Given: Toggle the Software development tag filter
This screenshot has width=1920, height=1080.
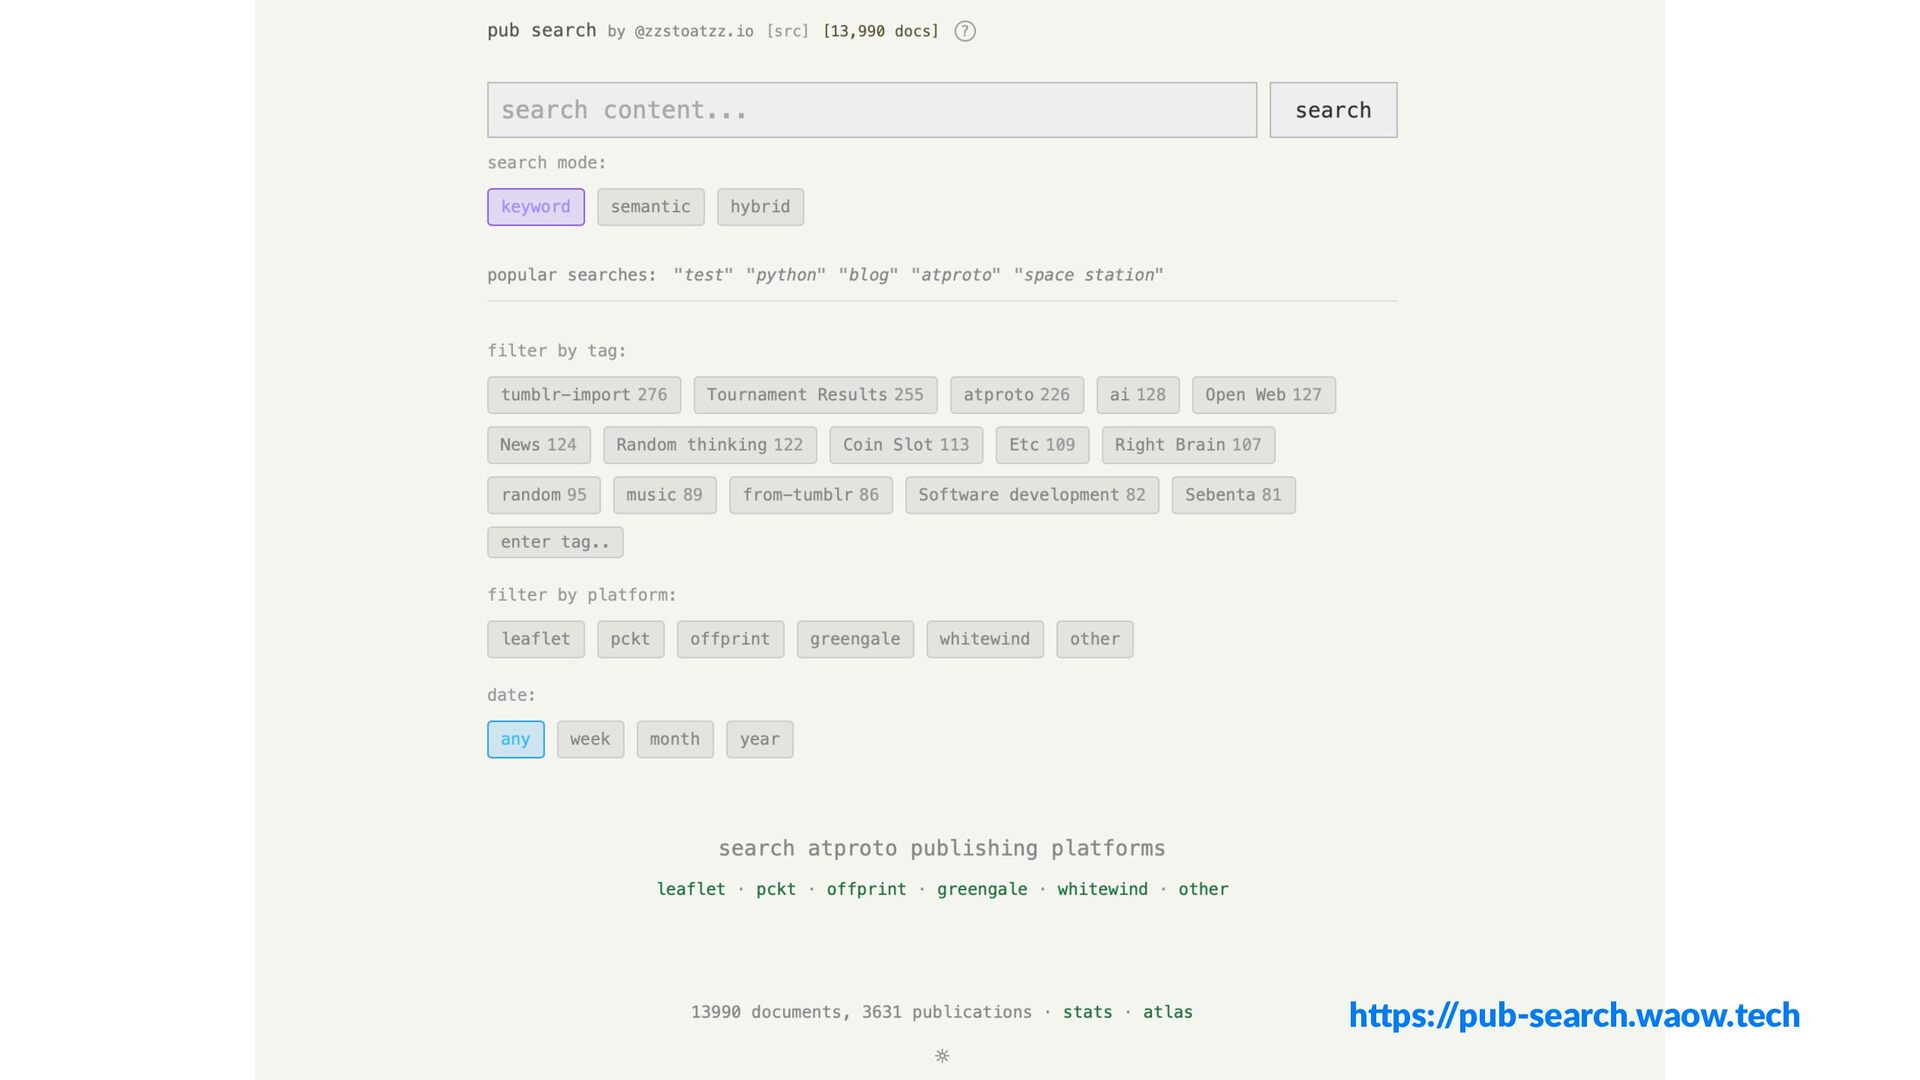Looking at the screenshot, I should pyautogui.click(x=1031, y=495).
